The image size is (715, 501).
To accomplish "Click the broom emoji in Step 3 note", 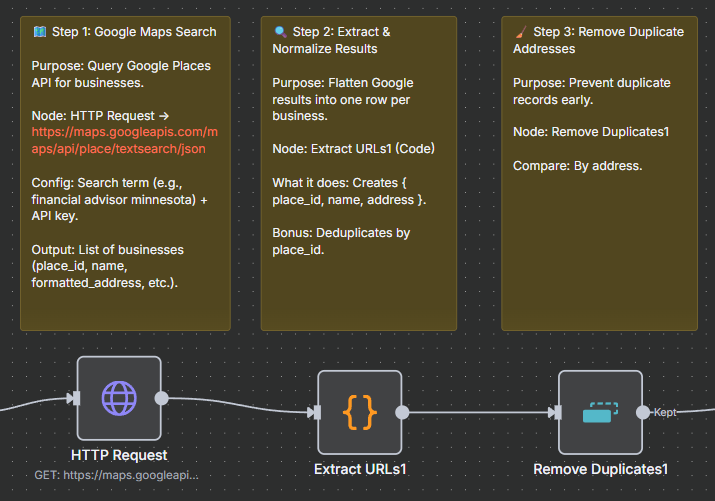I will coord(521,31).
